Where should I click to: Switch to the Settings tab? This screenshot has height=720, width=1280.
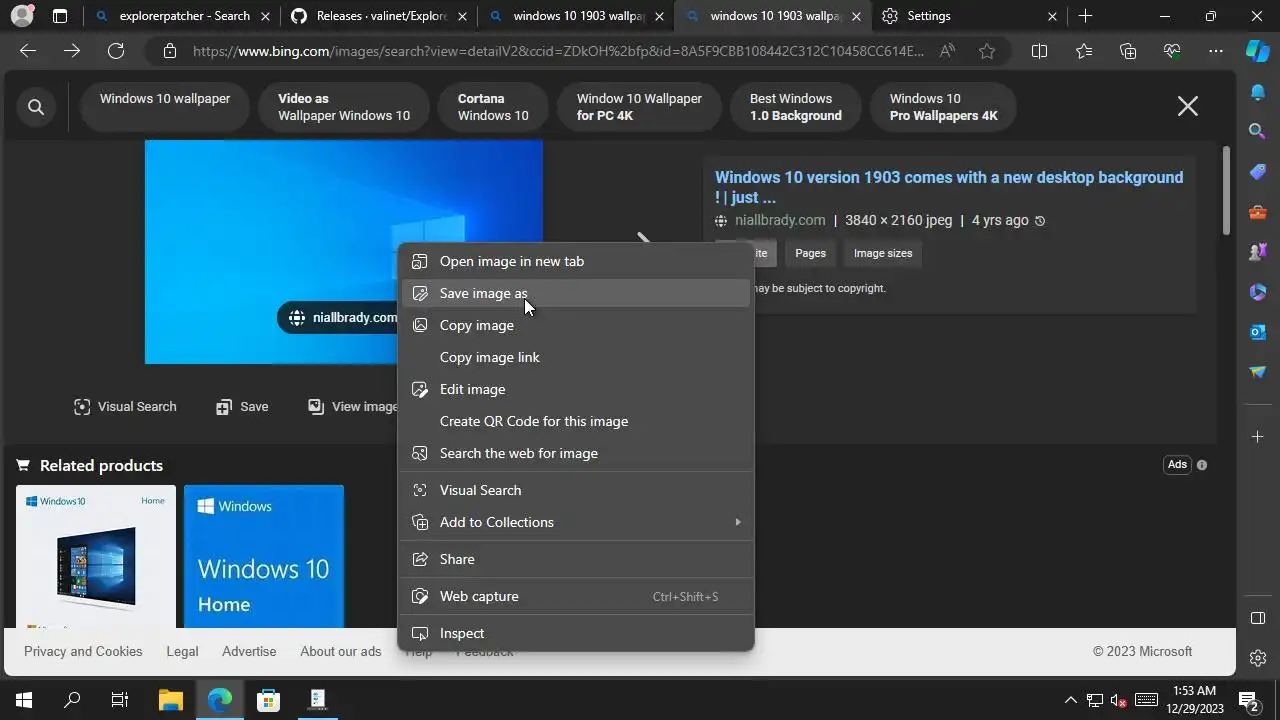(x=969, y=16)
